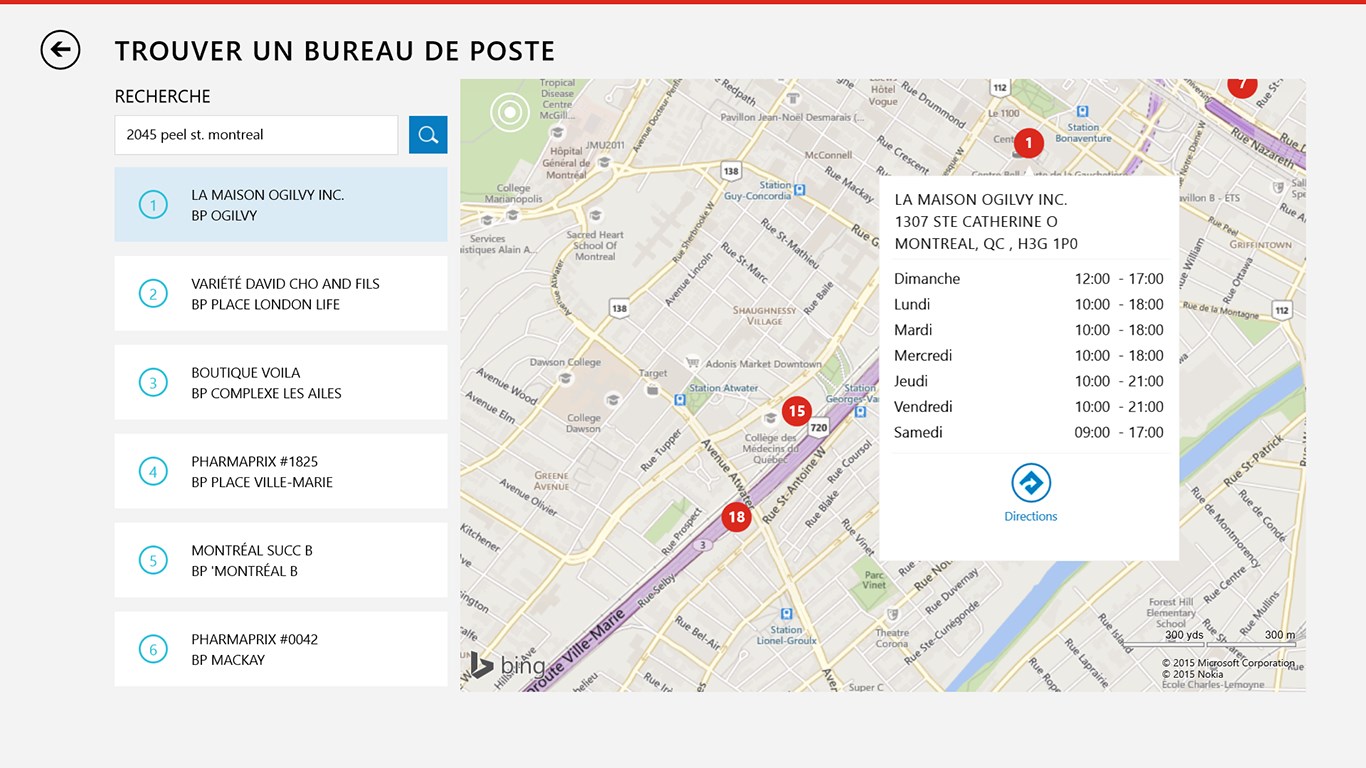Open the PHARMAPRIX #0042 BP MACKAY result
The width and height of the screenshot is (1366, 768).
(281, 649)
